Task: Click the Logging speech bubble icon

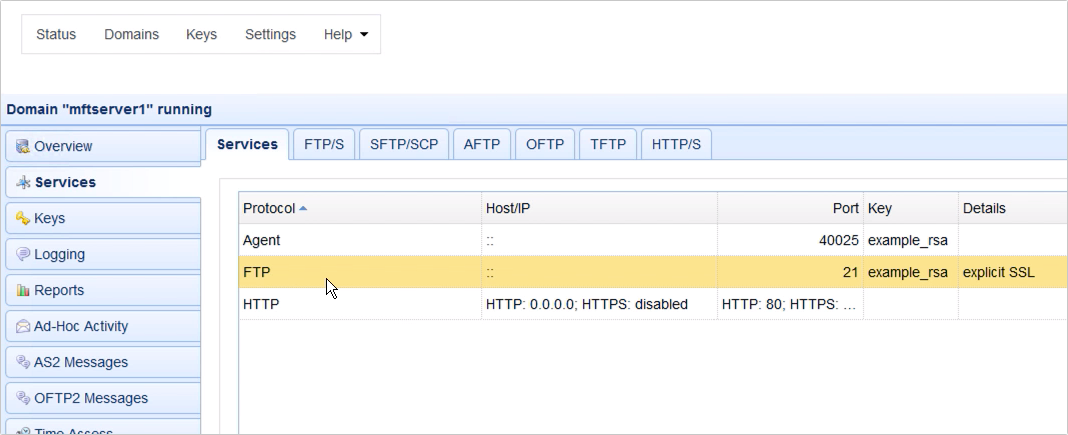Action: [23, 255]
